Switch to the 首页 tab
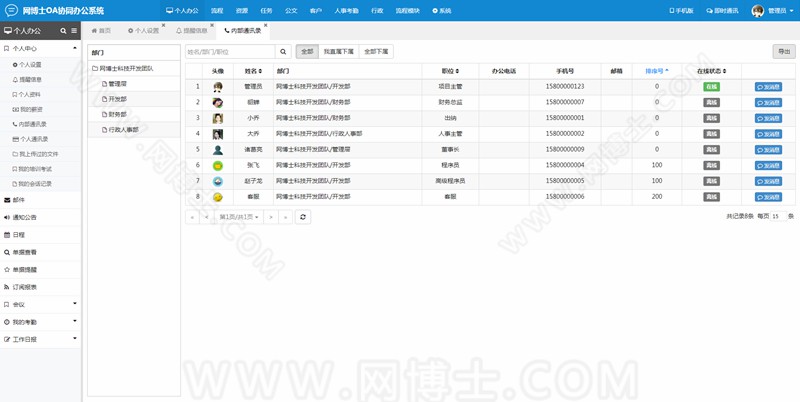Screen dimensions: 800x402 point(101,31)
